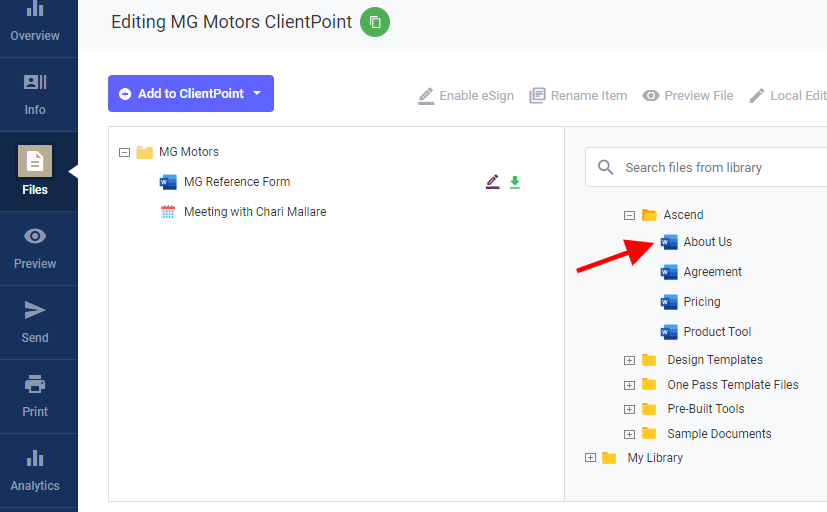
Task: Select the MG Motors folder icon
Action: [x=145, y=152]
